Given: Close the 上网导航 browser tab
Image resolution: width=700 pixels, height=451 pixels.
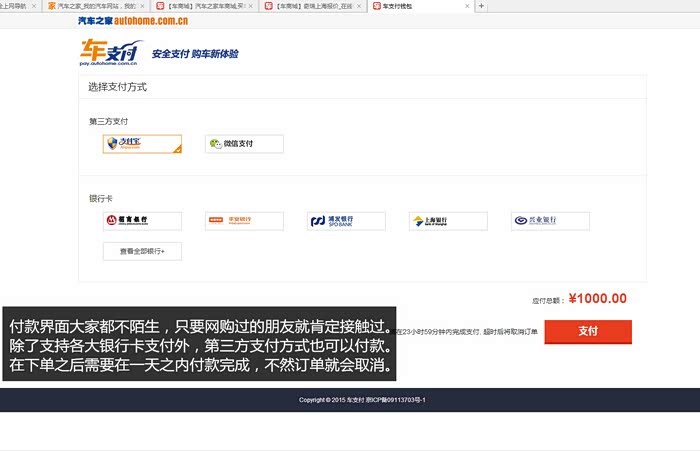Looking at the screenshot, I should 34,6.
